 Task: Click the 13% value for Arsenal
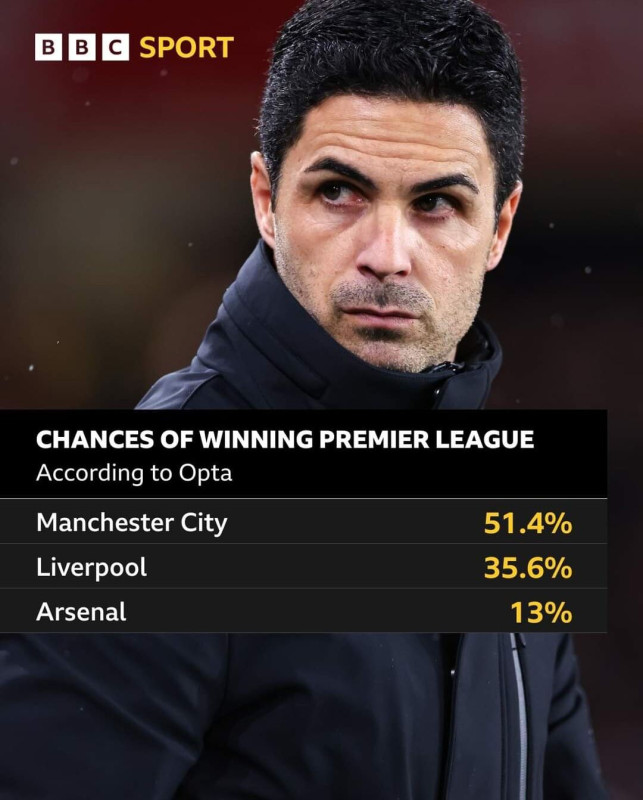541,612
